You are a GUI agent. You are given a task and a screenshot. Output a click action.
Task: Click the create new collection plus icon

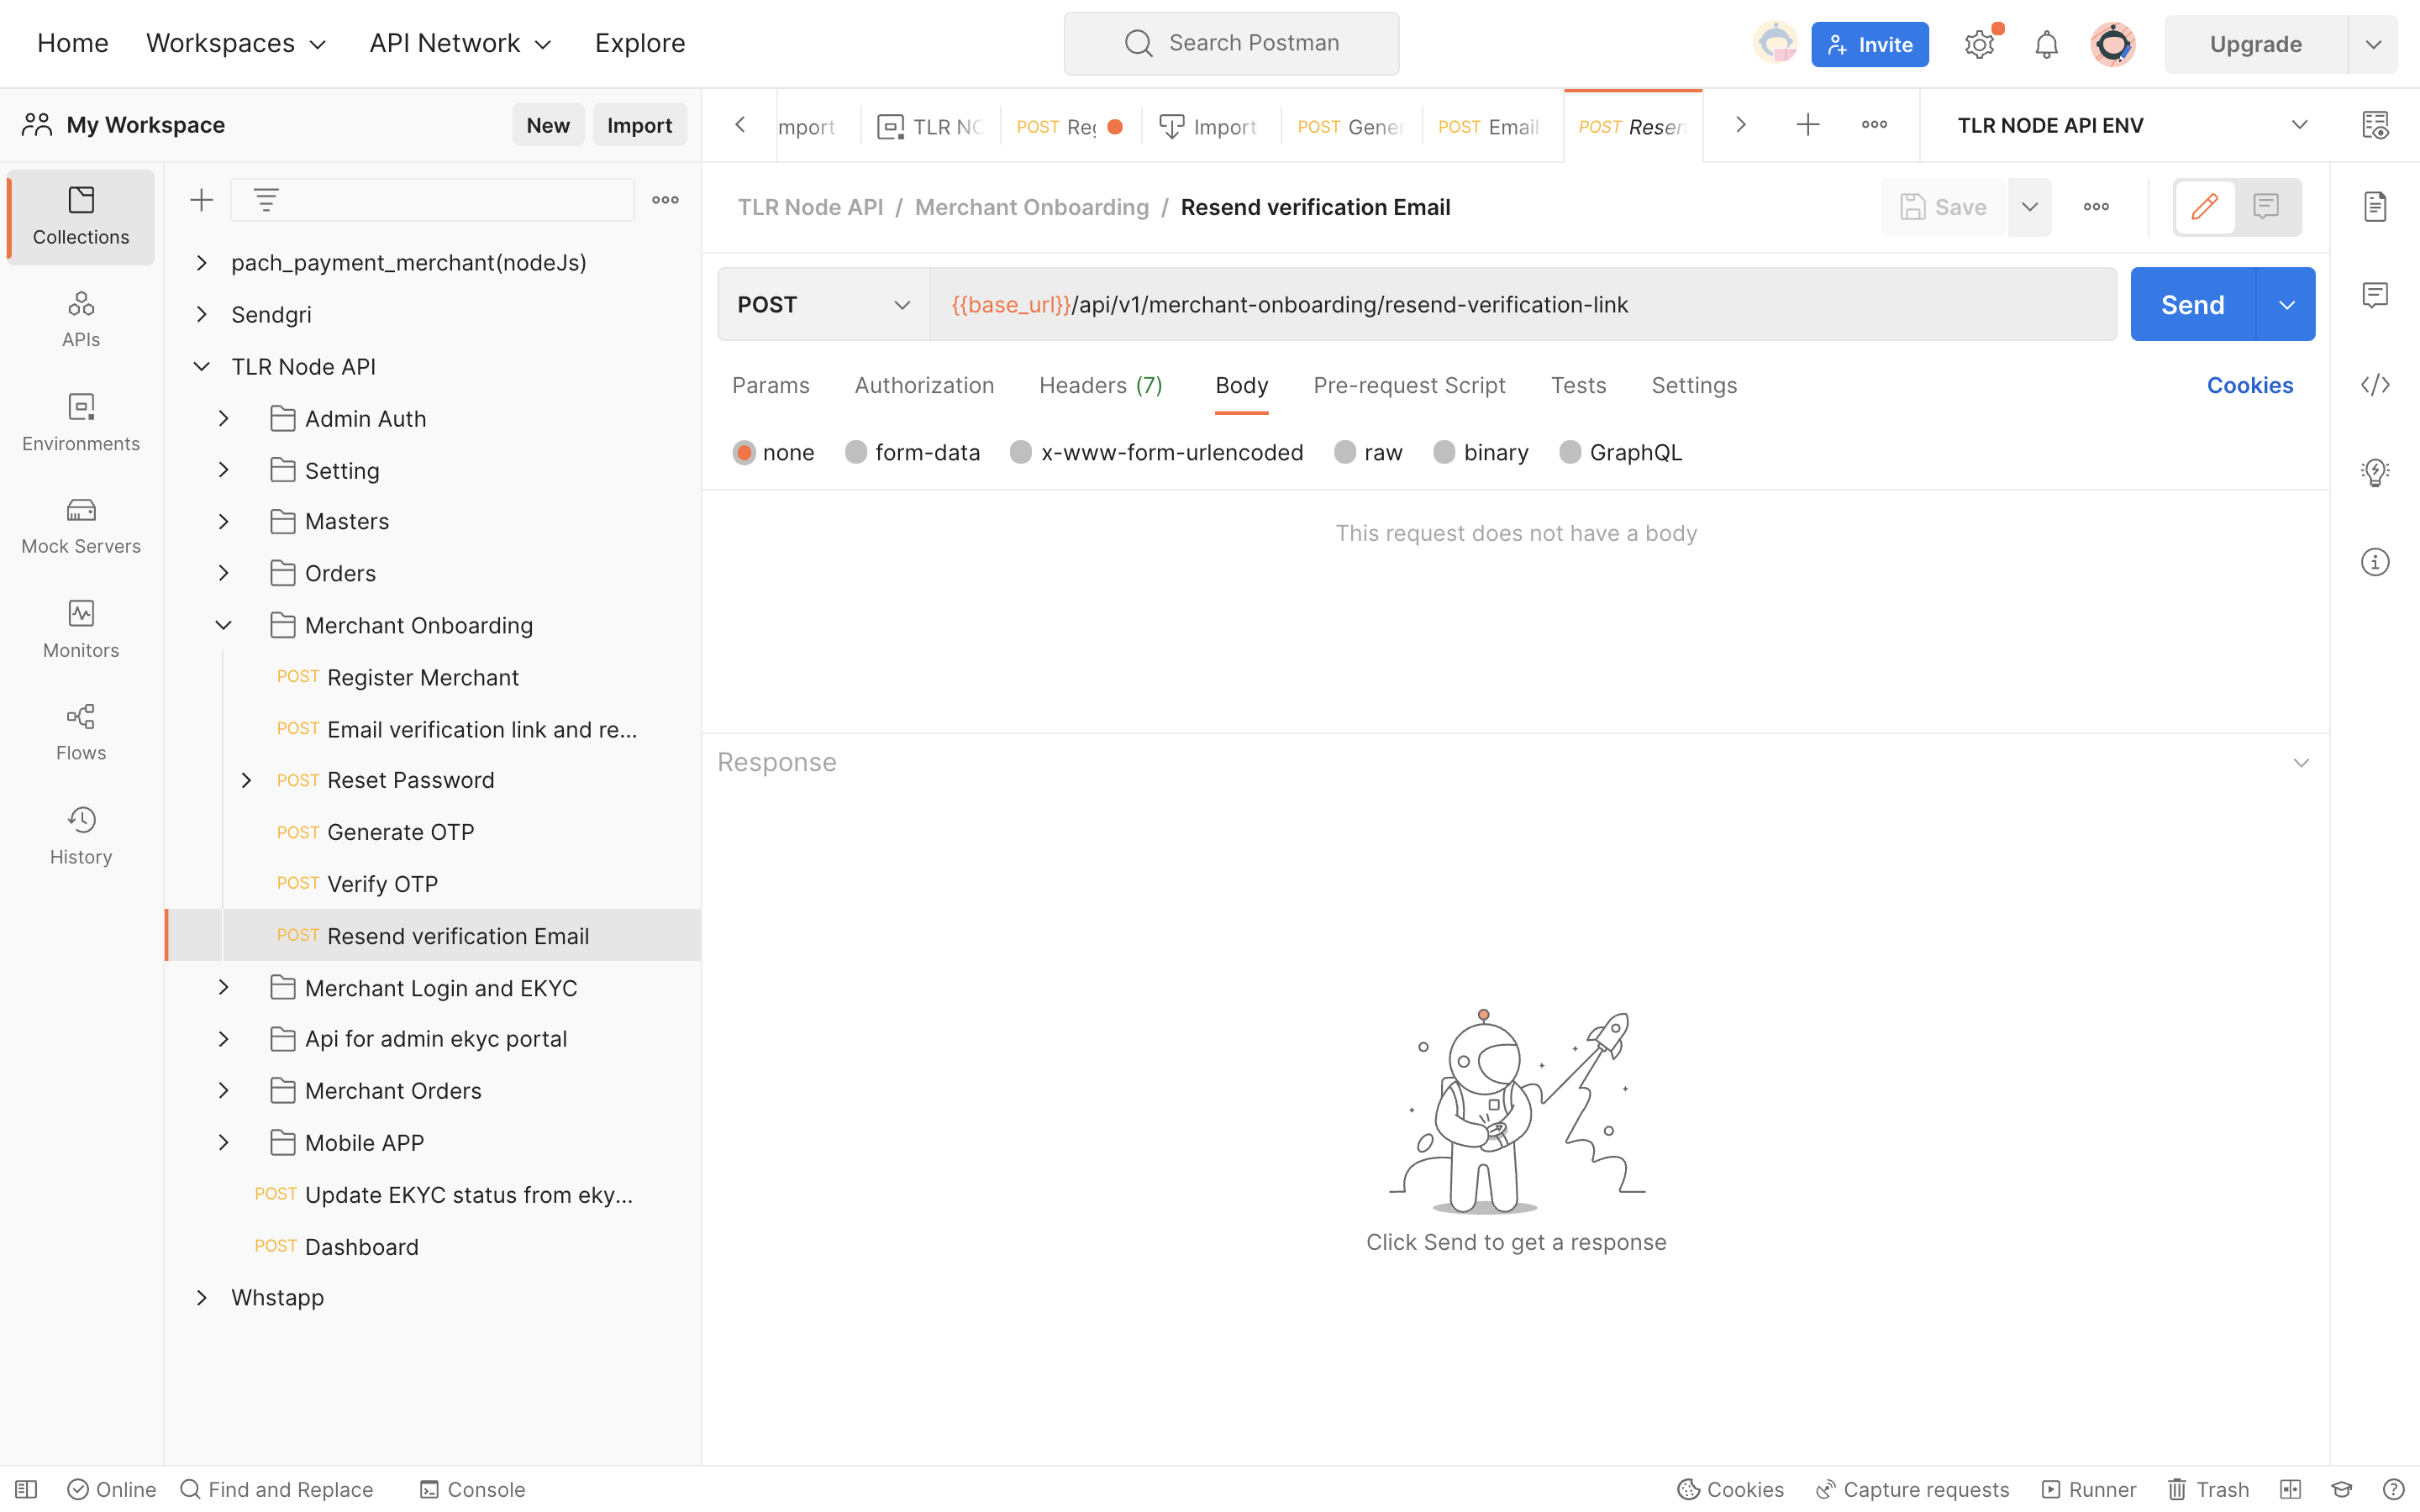click(x=202, y=200)
